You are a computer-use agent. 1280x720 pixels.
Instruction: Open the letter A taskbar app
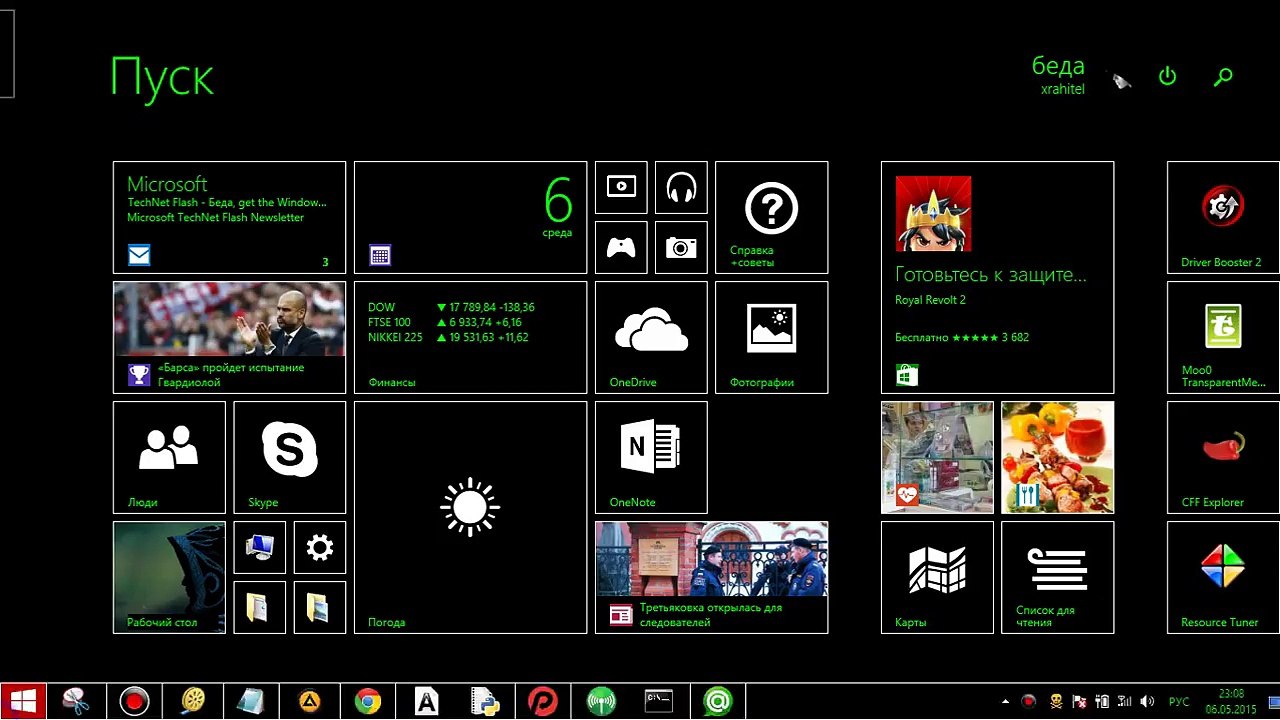[426, 702]
